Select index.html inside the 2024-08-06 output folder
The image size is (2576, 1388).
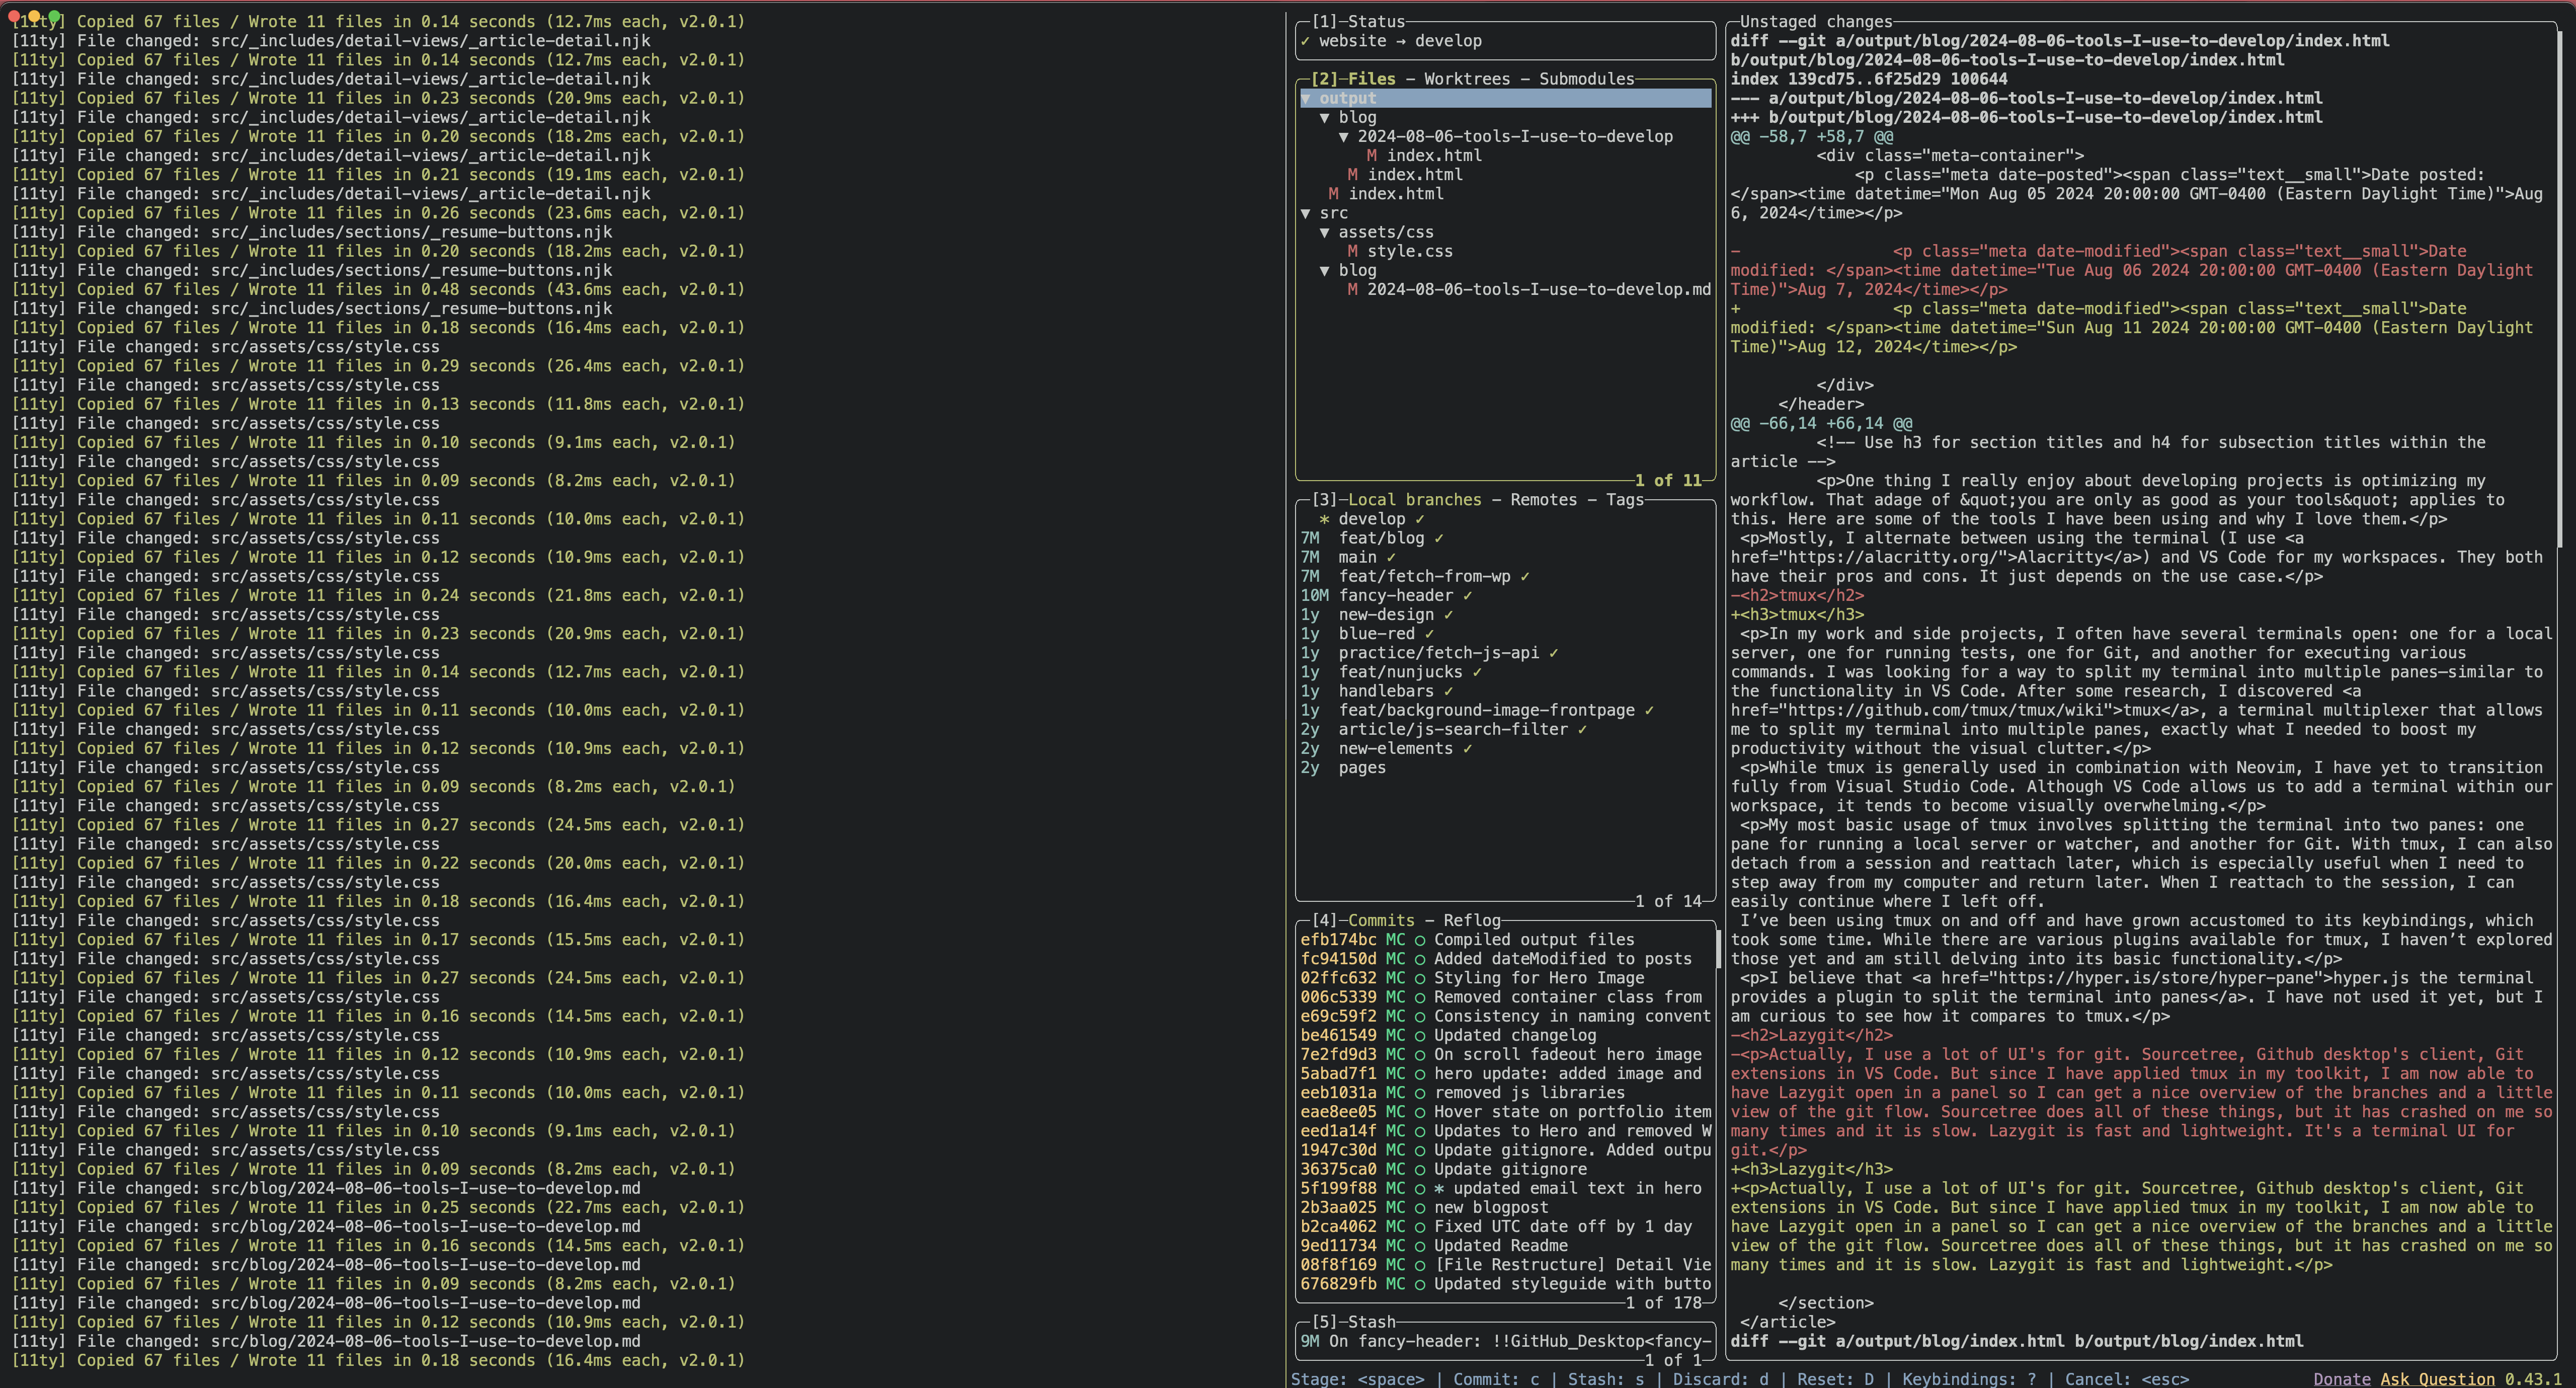coord(1434,155)
